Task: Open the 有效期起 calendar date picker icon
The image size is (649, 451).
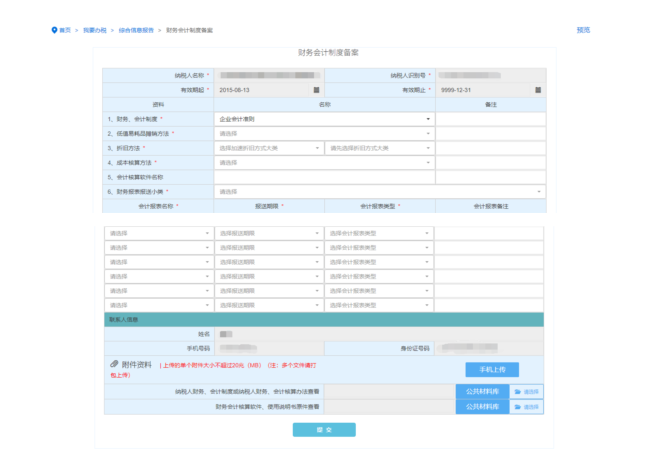Action: [317, 90]
